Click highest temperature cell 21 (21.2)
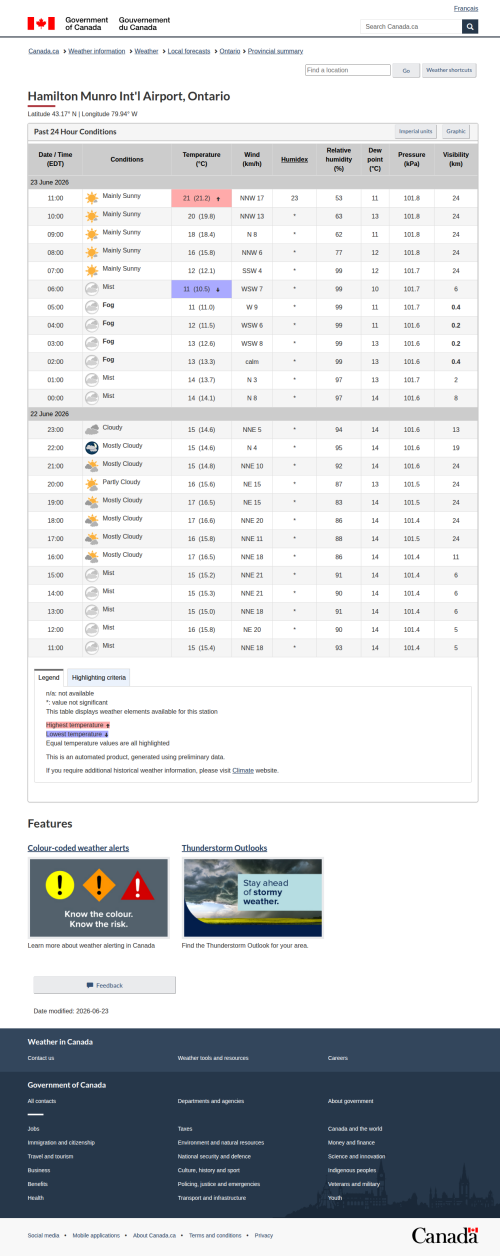This screenshot has height=1256, width=500. (x=202, y=198)
